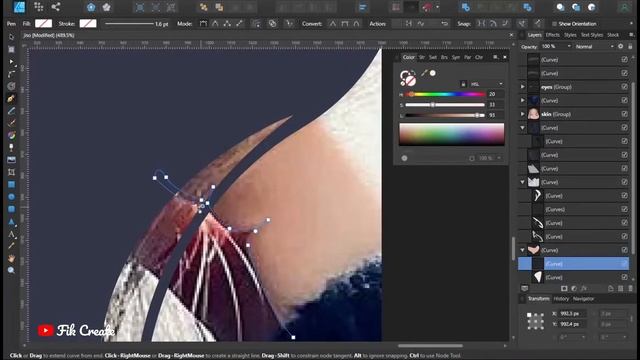Select the Triangle shape tool
This screenshot has height=360, width=640.
tap(11, 222)
